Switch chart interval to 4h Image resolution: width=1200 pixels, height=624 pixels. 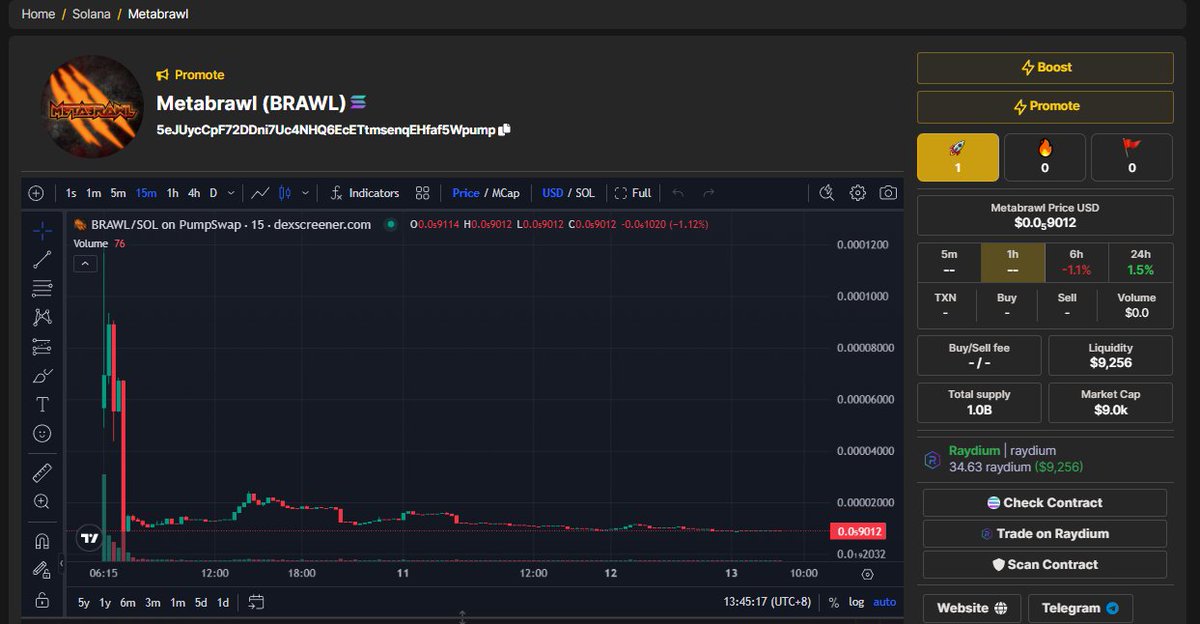tap(194, 193)
